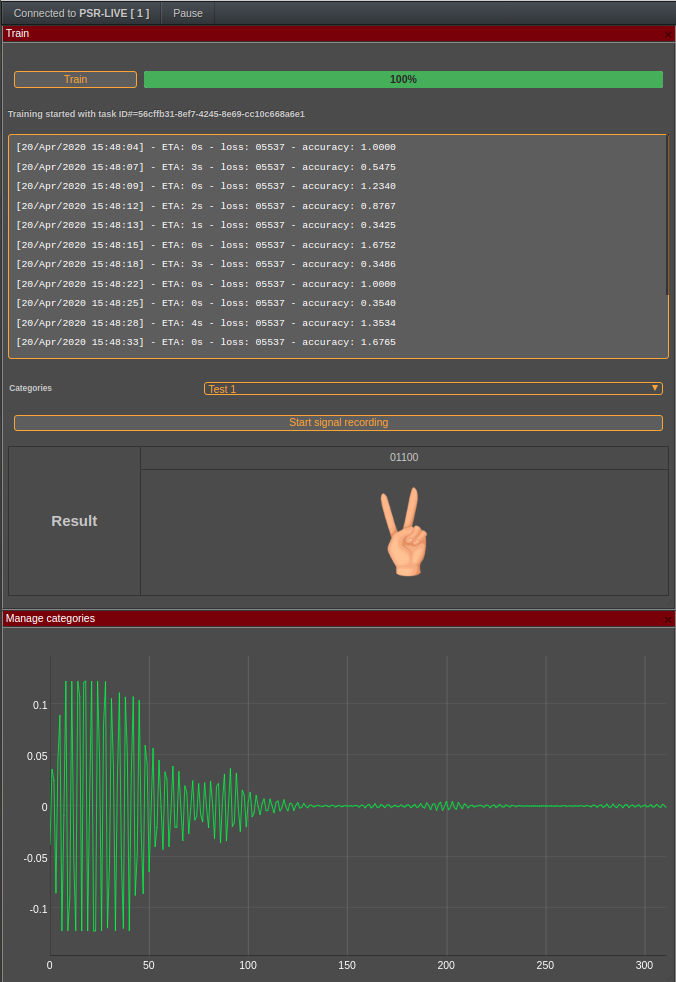The image size is (676, 982).
Task: Open the Test 1 categories combo box
Action: click(x=432, y=388)
